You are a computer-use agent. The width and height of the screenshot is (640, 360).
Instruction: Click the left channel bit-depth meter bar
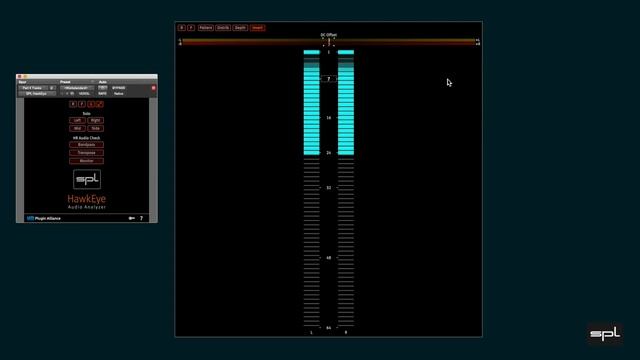coord(311,188)
